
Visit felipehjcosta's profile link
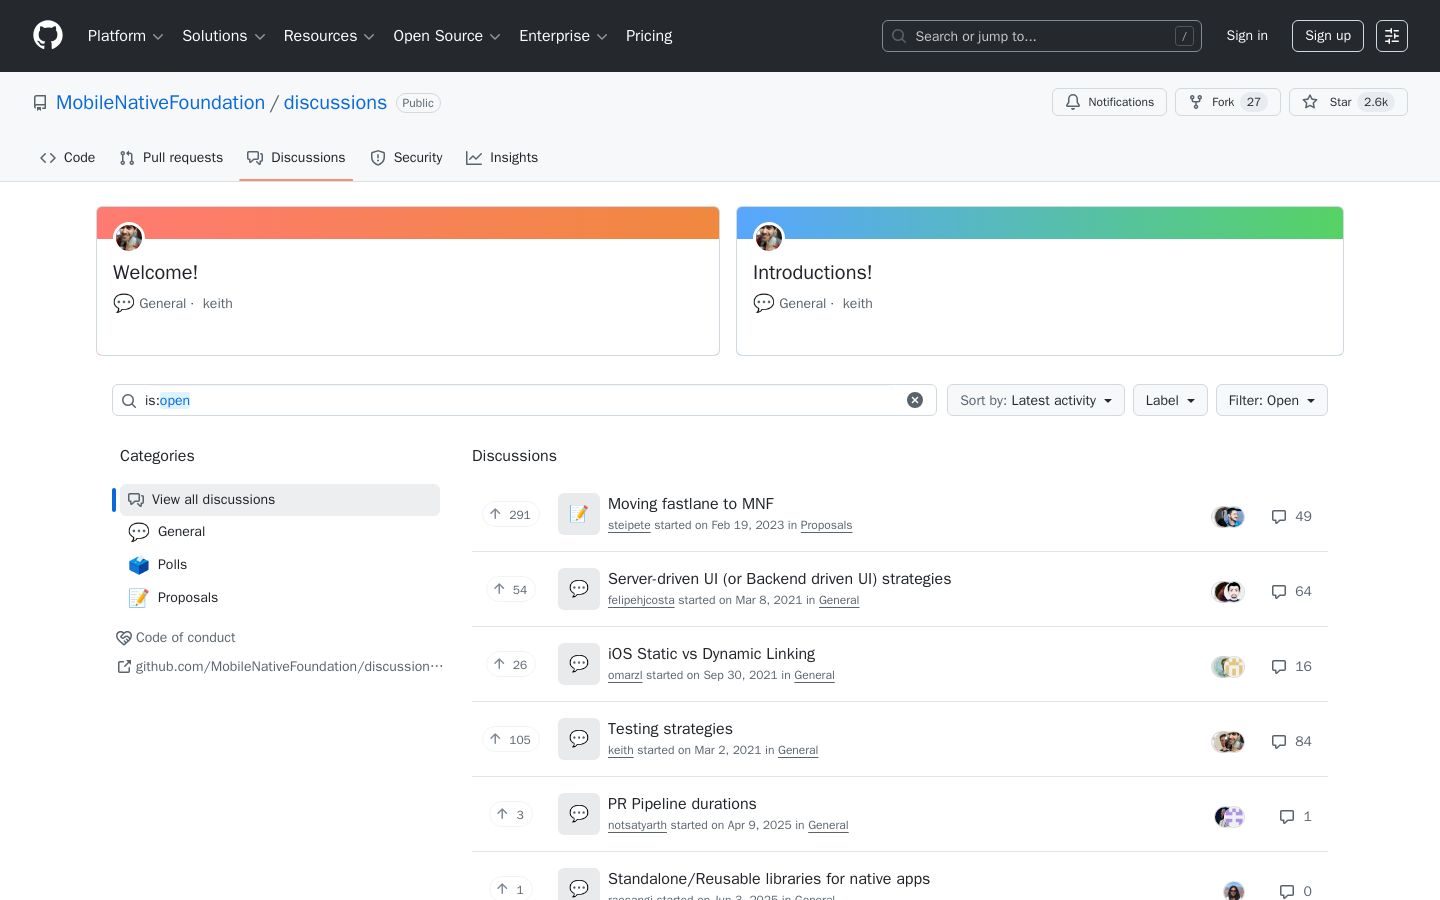pyautogui.click(x=641, y=601)
